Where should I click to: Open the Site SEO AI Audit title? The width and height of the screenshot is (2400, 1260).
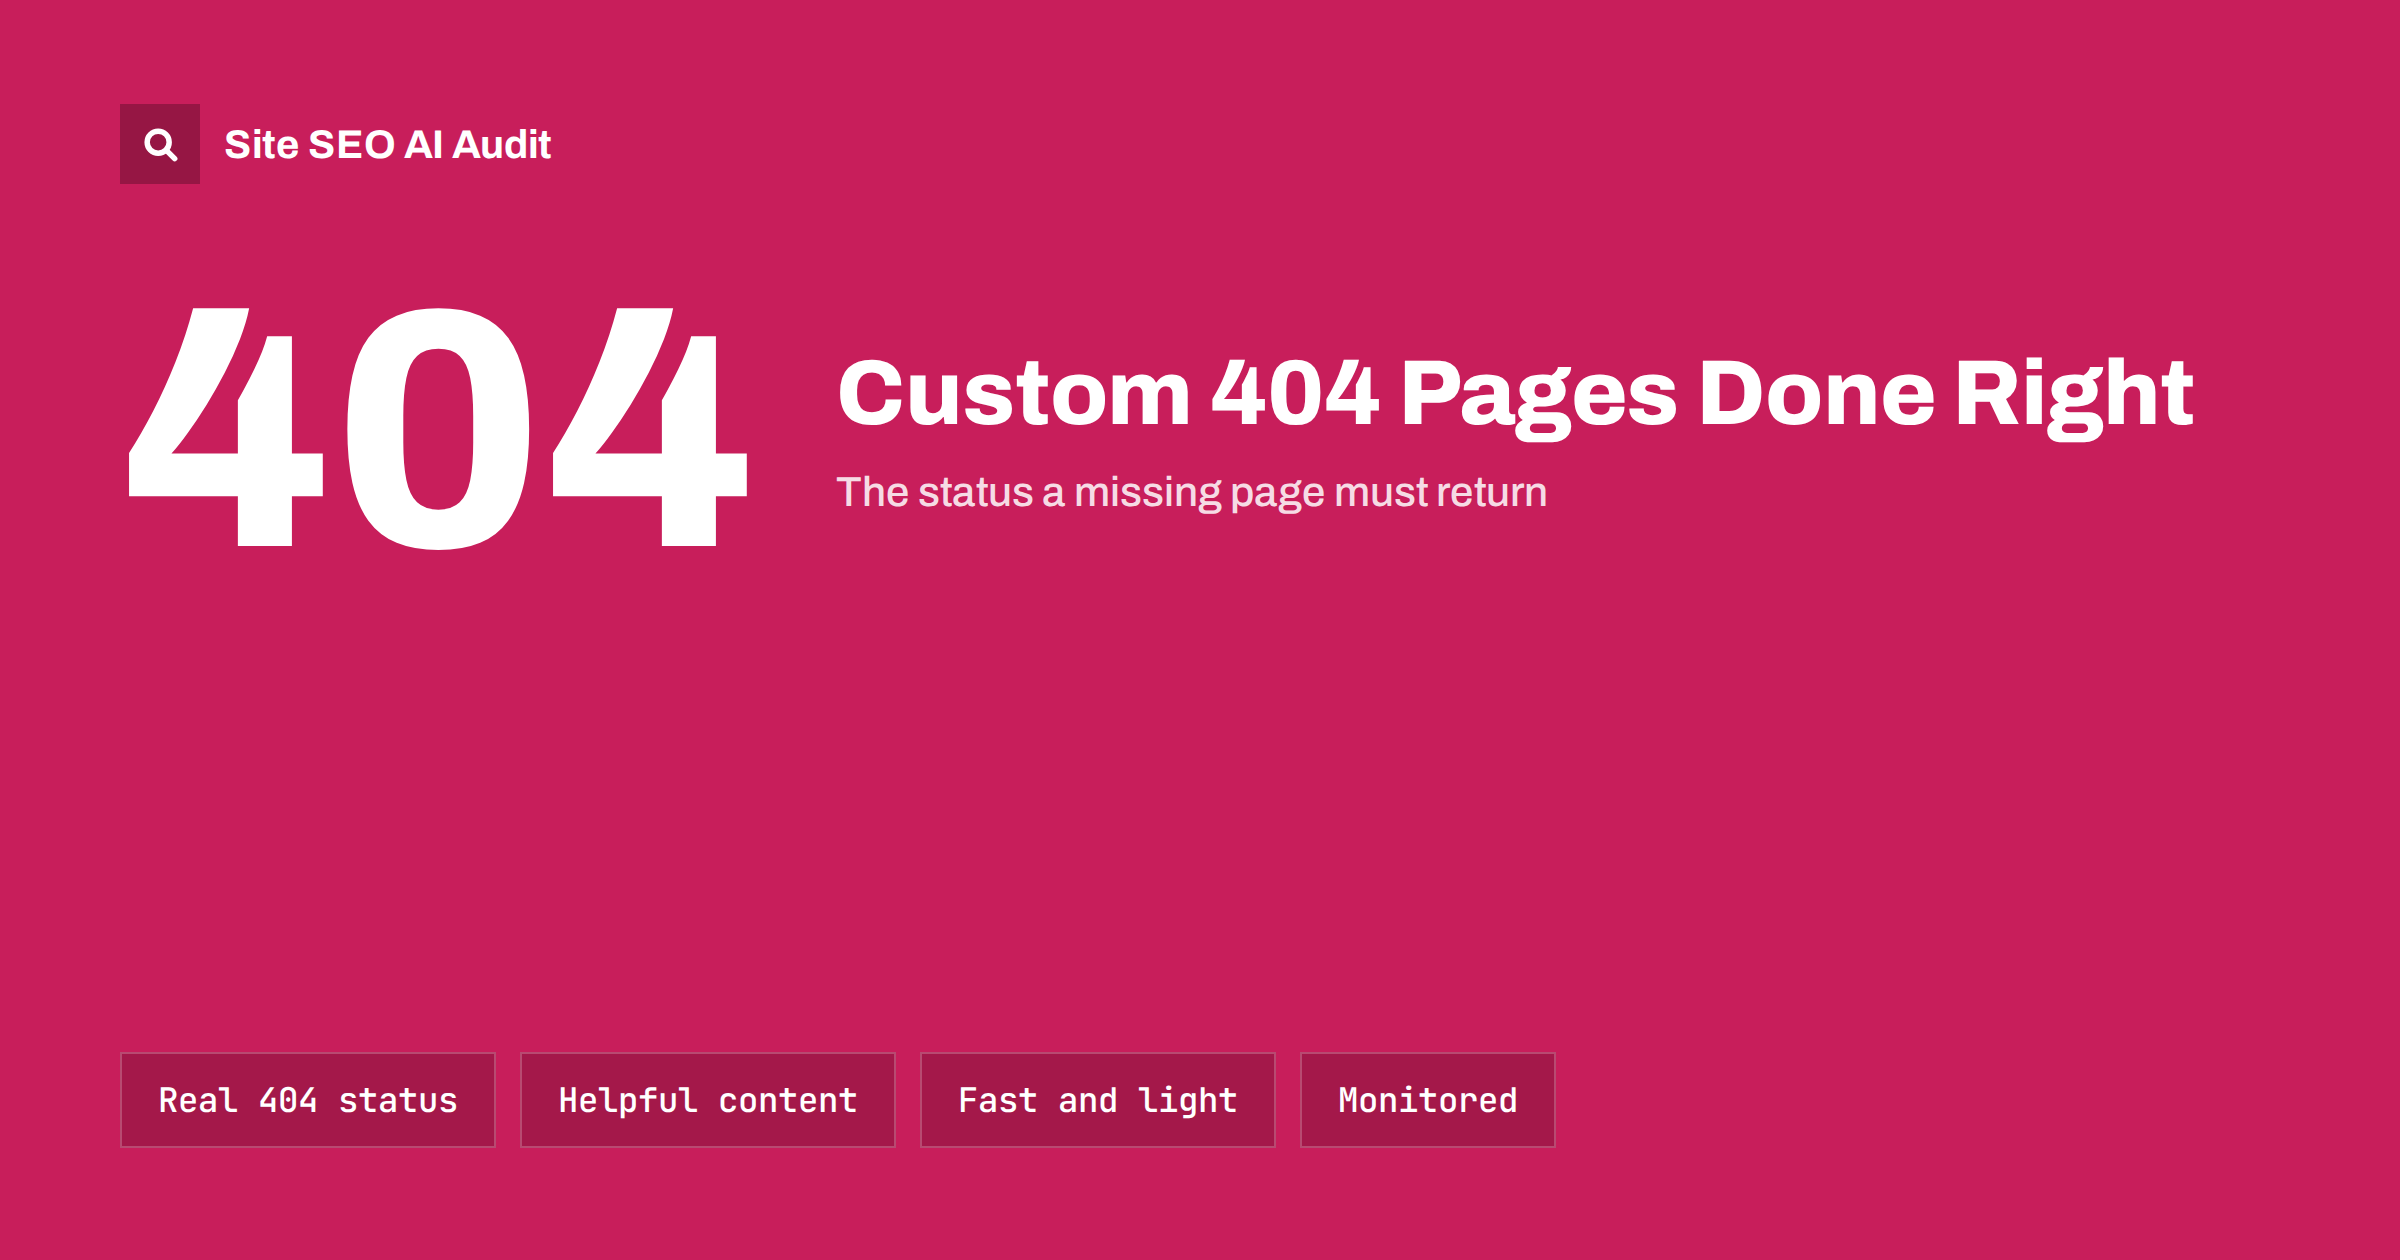(x=388, y=145)
